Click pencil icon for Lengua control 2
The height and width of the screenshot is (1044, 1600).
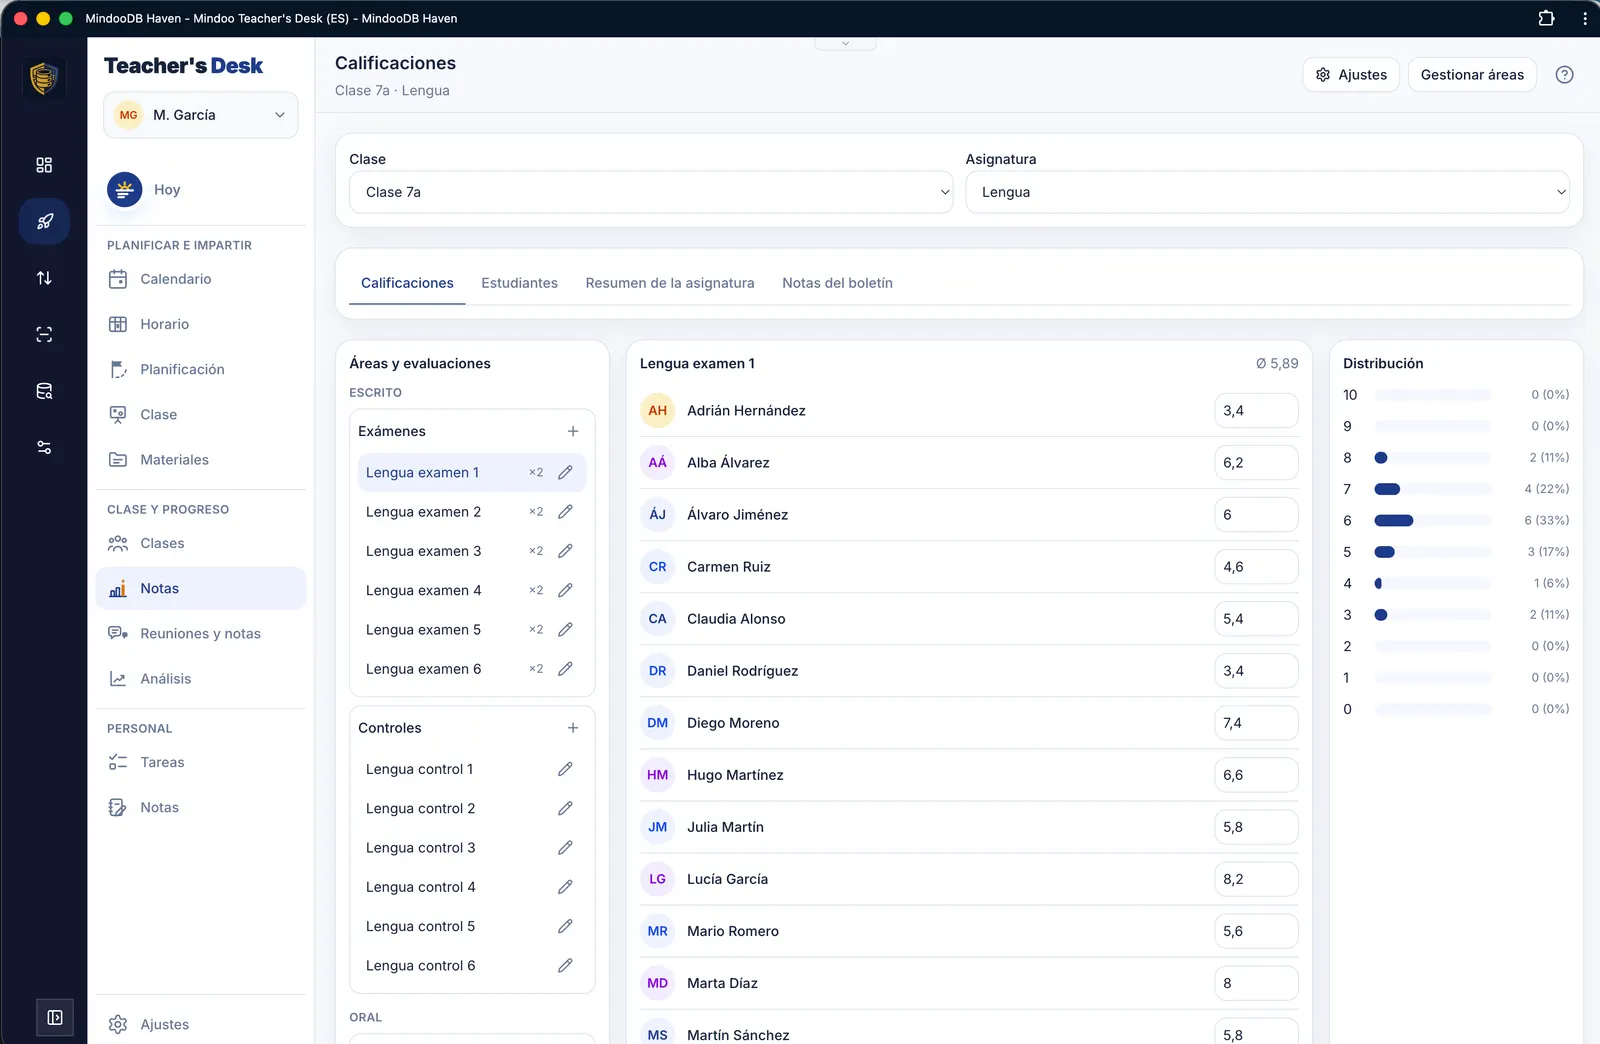pos(565,808)
